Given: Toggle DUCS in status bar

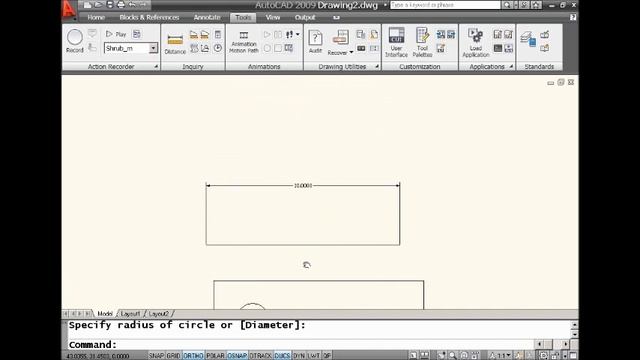Looking at the screenshot, I should (282, 356).
